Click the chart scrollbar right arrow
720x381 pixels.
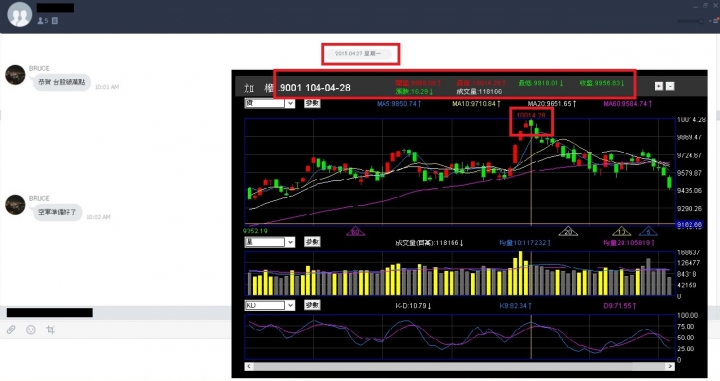point(670,366)
